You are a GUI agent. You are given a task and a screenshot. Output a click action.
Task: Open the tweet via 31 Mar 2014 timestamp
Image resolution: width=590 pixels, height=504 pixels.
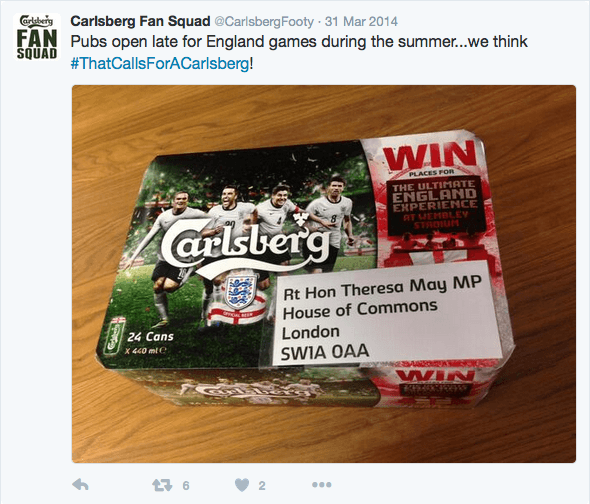[x=361, y=21]
